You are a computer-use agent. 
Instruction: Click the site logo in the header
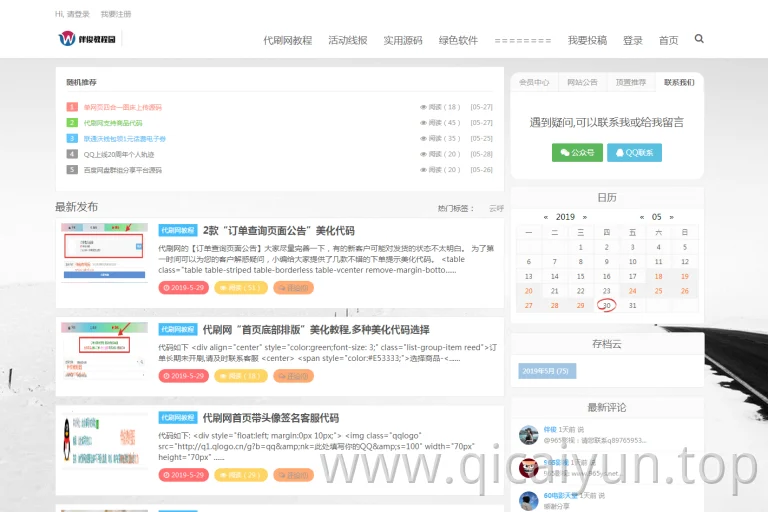(87, 38)
